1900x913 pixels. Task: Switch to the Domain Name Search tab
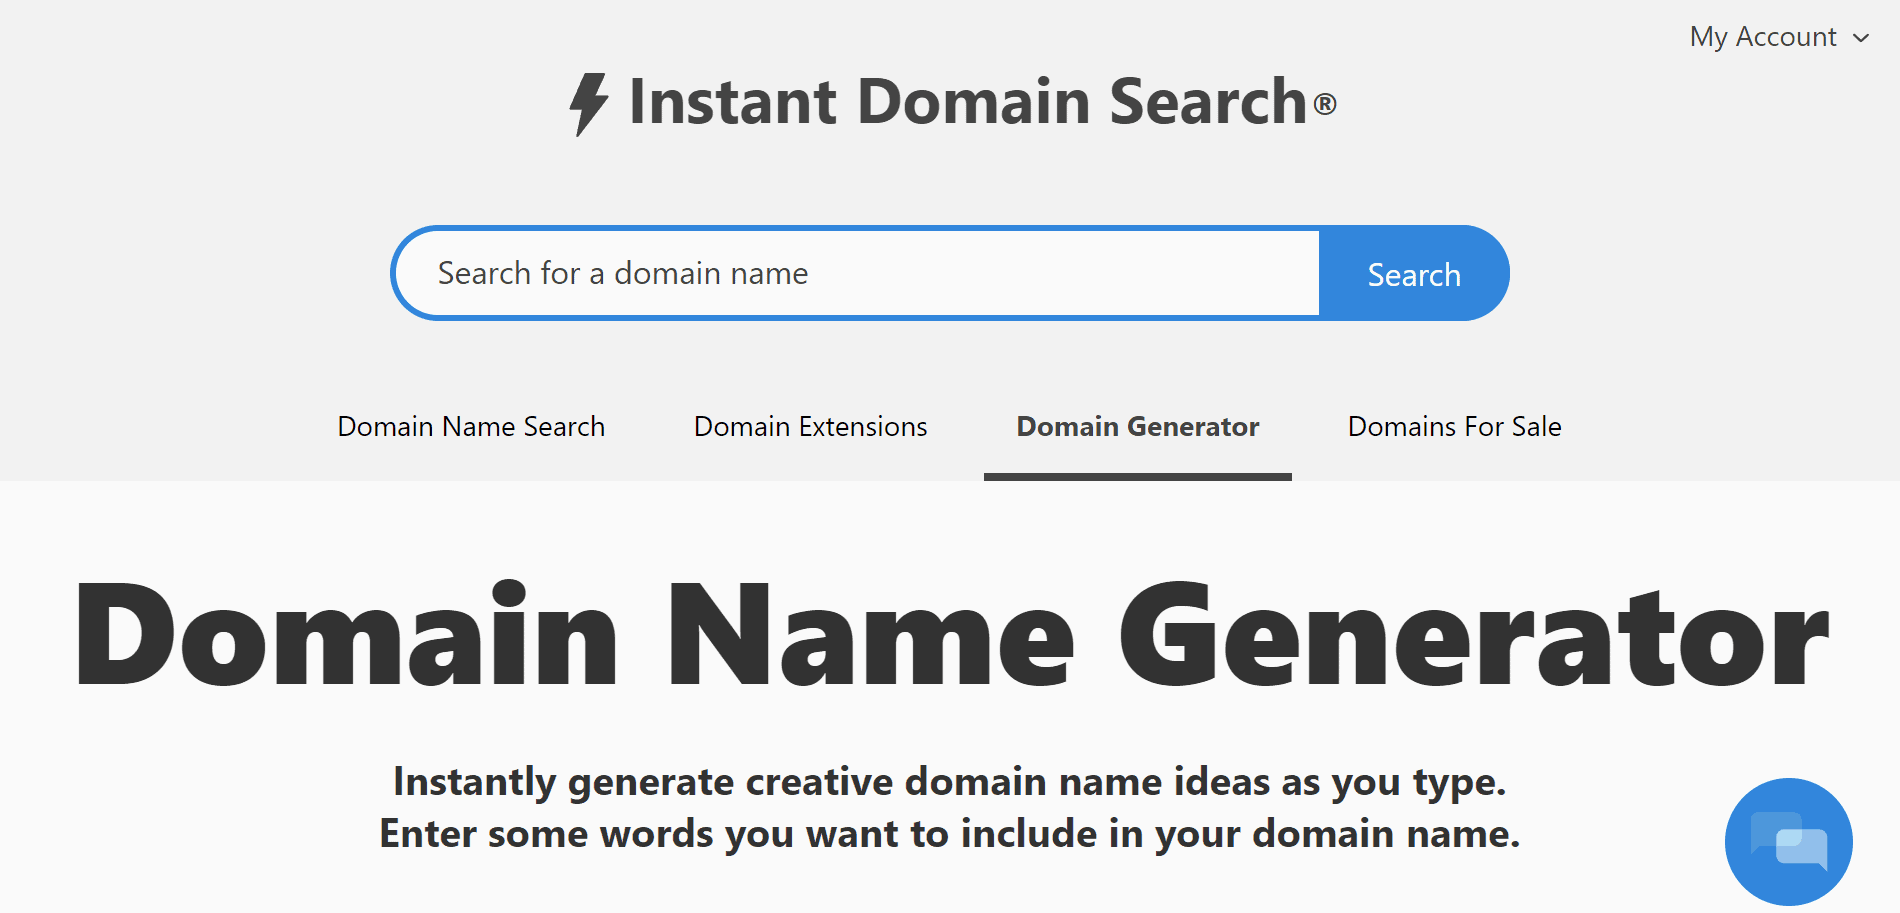coord(471,426)
